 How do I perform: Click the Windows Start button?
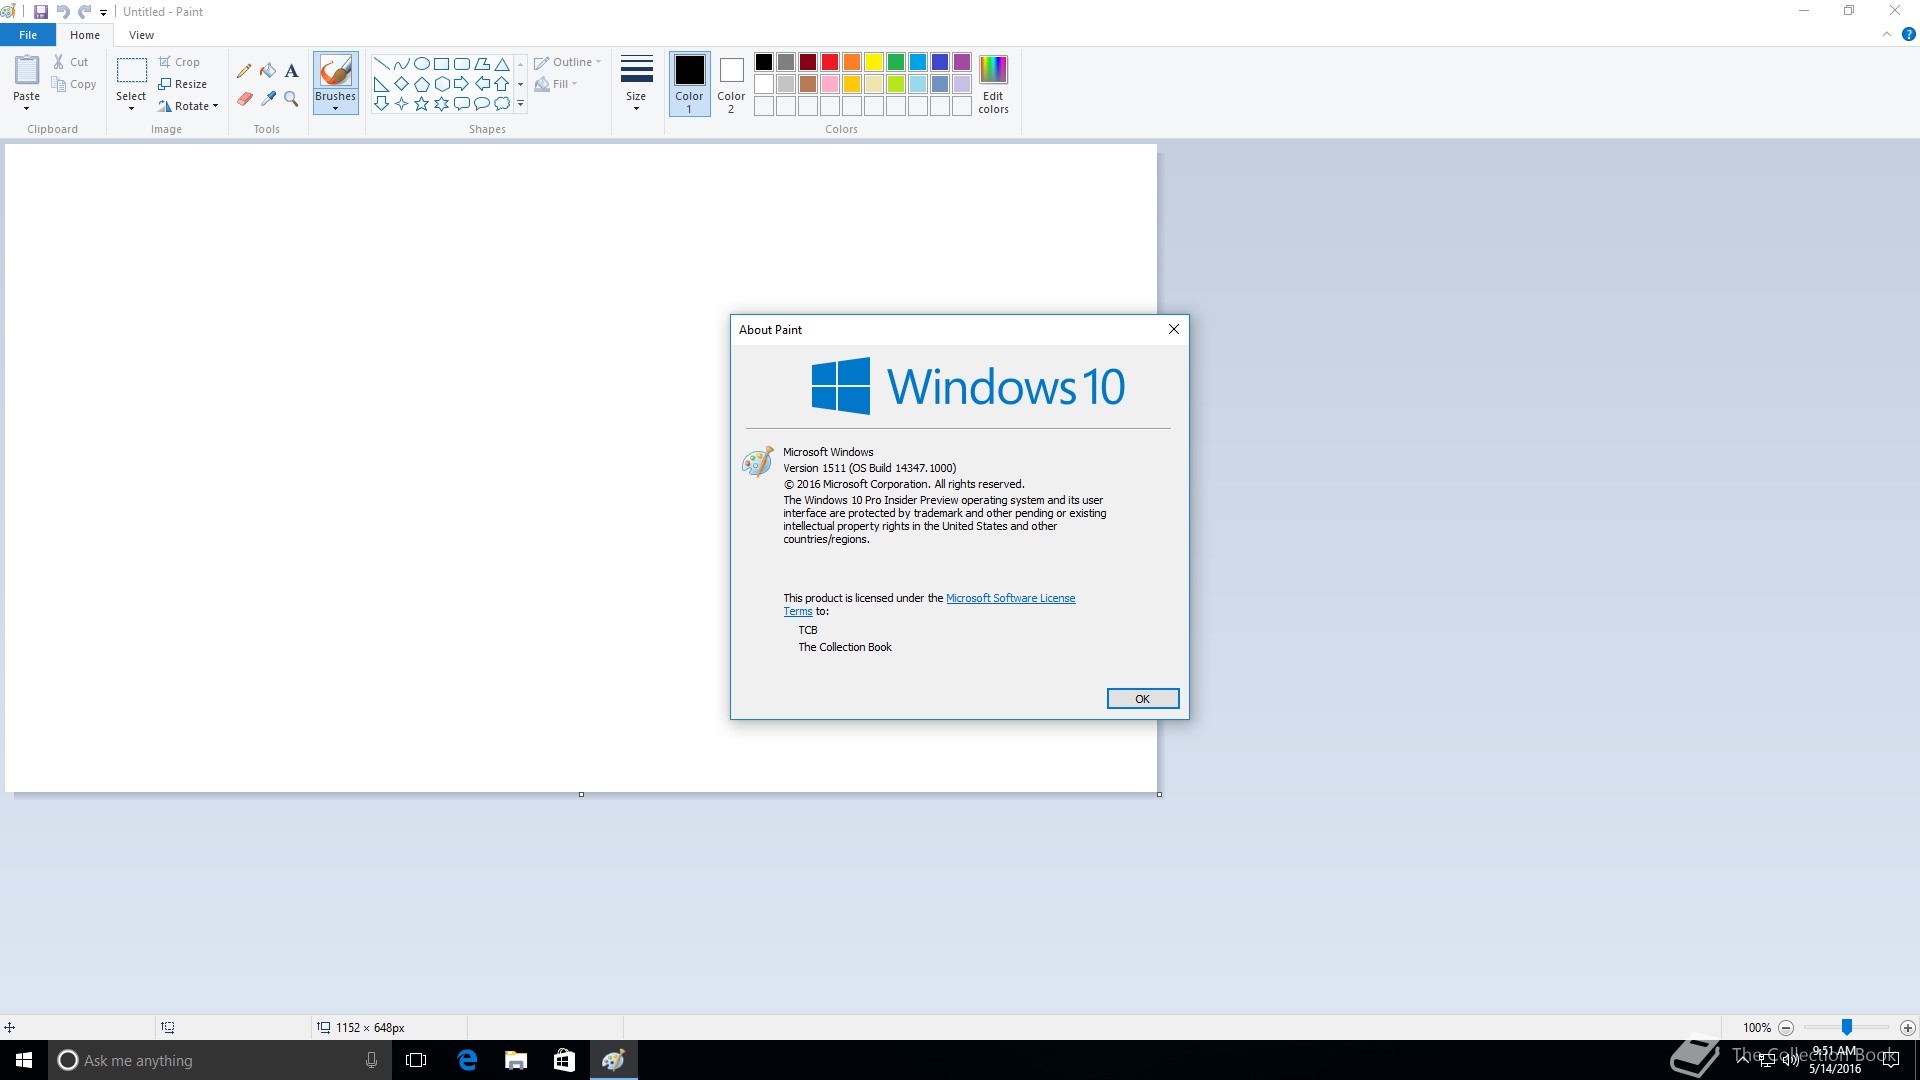pyautogui.click(x=24, y=1060)
